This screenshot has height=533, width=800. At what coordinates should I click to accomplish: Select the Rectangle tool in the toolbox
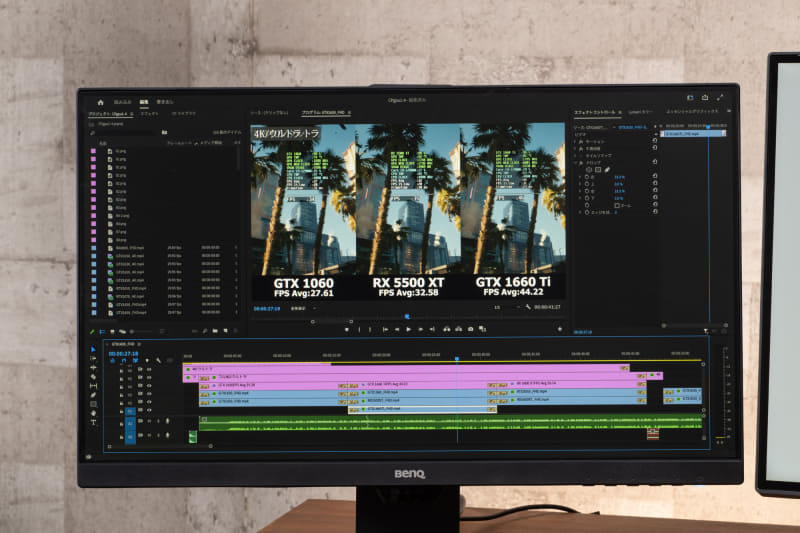[x=93, y=404]
